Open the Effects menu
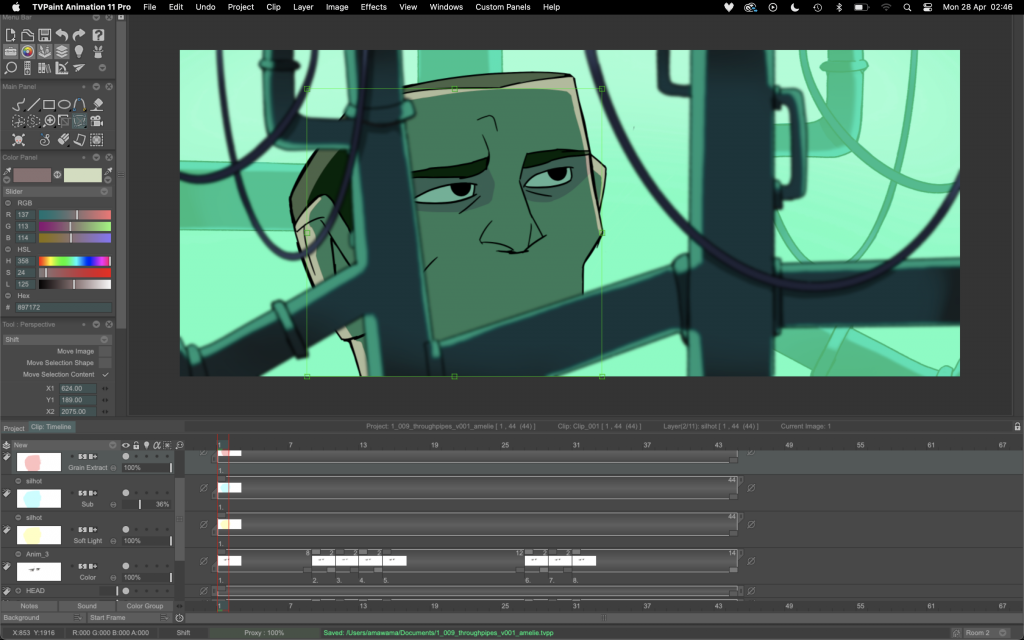Viewport: 1024px width, 640px height. coord(374,7)
